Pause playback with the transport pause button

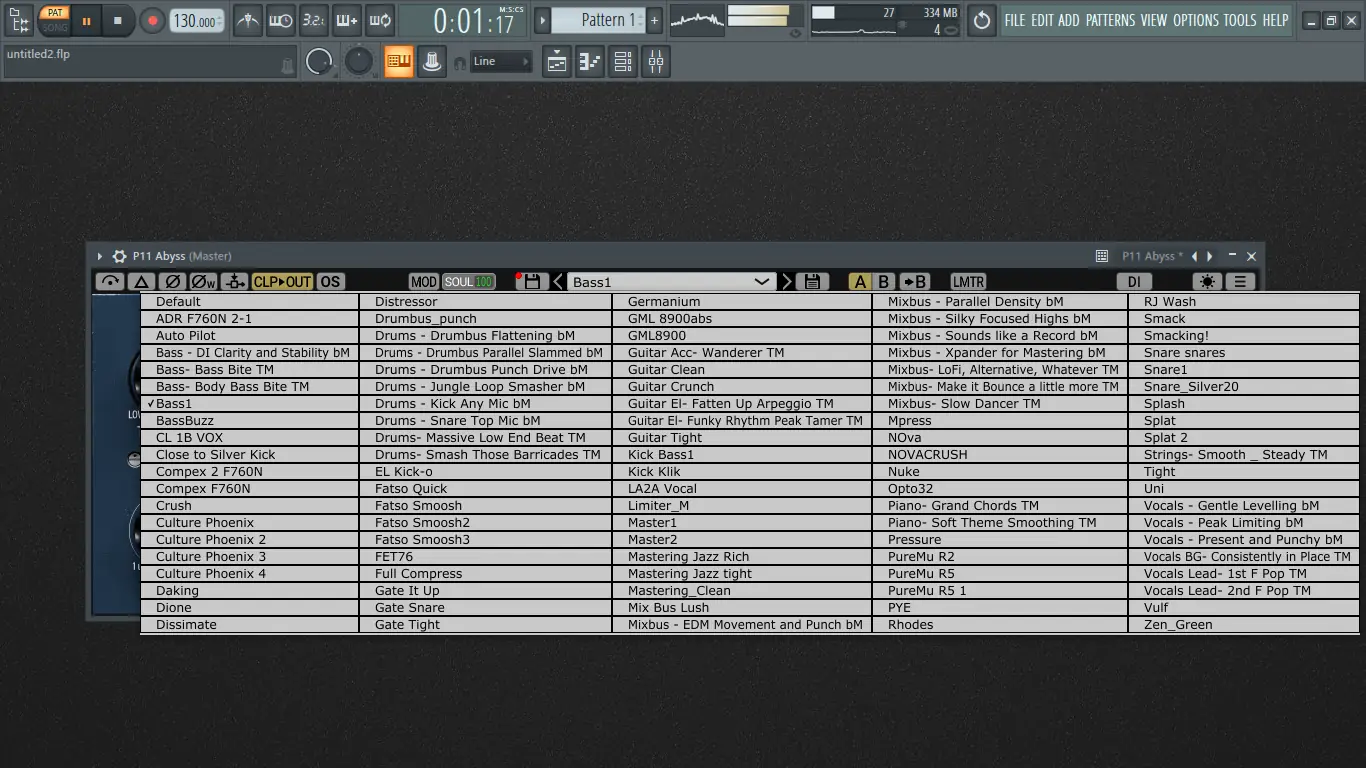(86, 20)
